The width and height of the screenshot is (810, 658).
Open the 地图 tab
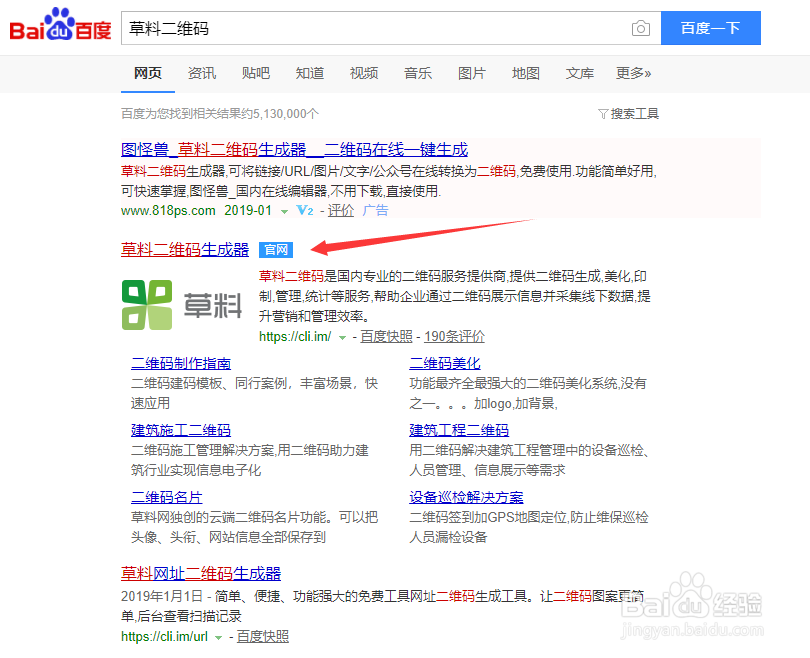click(526, 73)
